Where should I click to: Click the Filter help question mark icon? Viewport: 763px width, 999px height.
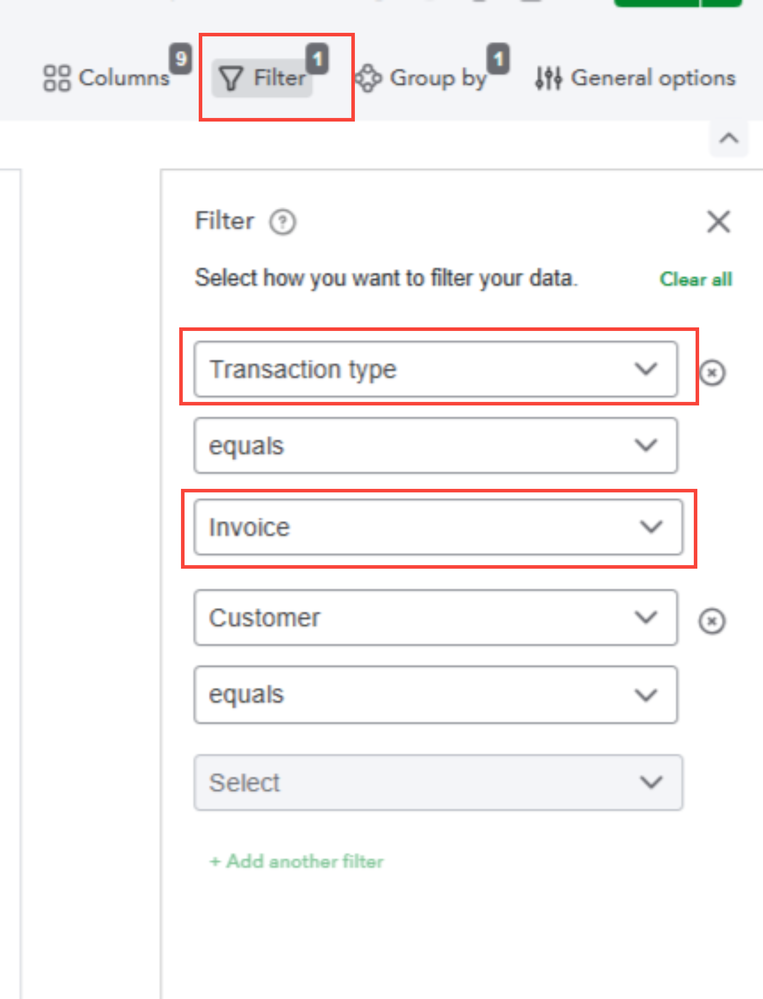click(x=283, y=222)
